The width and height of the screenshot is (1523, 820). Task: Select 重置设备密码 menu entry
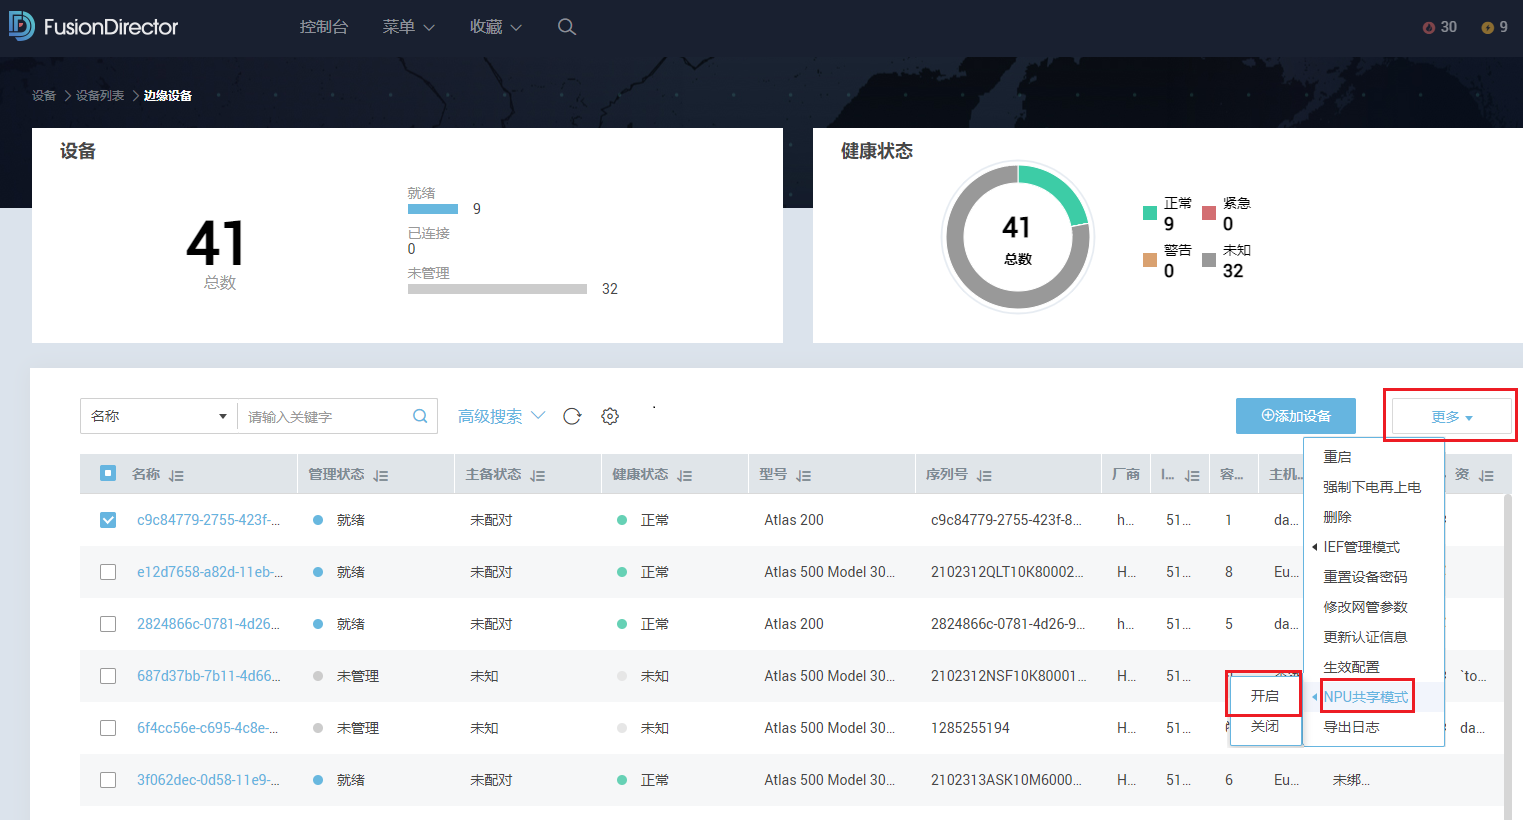(x=1365, y=577)
